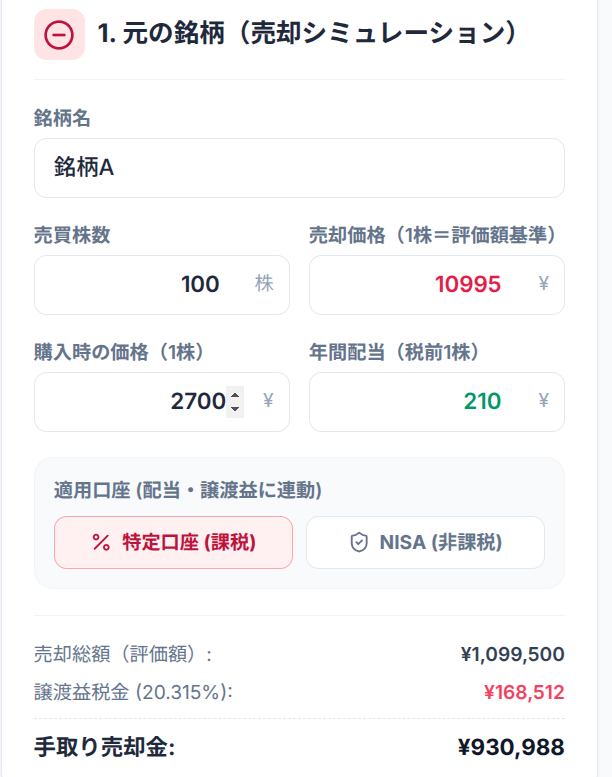The width and height of the screenshot is (612, 777).
Task: Click the 銘柄名 input containing 銘柄A
Action: coord(299,168)
